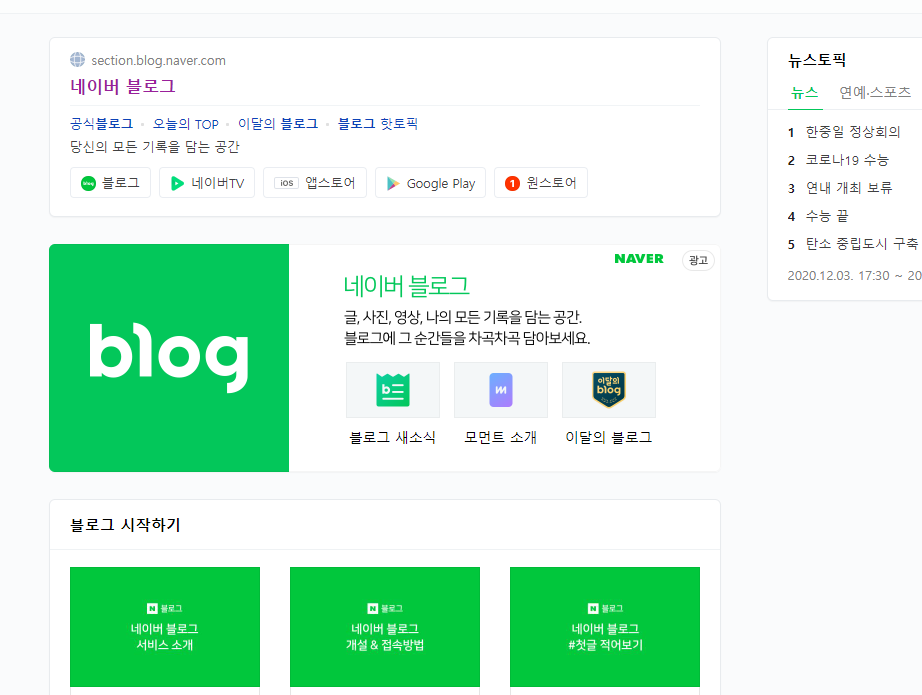Select the 뉴스 tab in 뉴스토픽
This screenshot has height=695, width=922.
click(x=804, y=93)
